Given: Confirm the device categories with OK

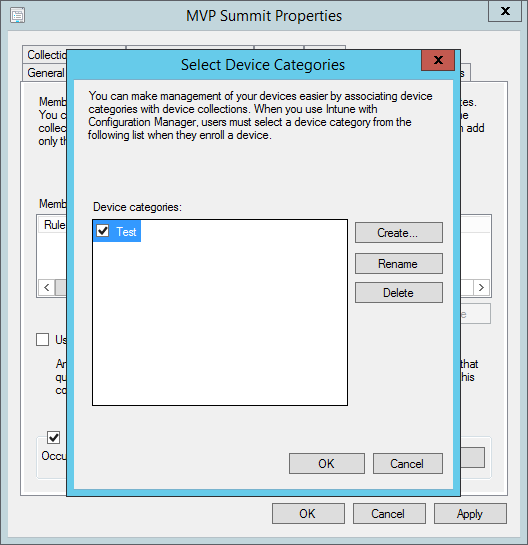Looking at the screenshot, I should tap(327, 463).
